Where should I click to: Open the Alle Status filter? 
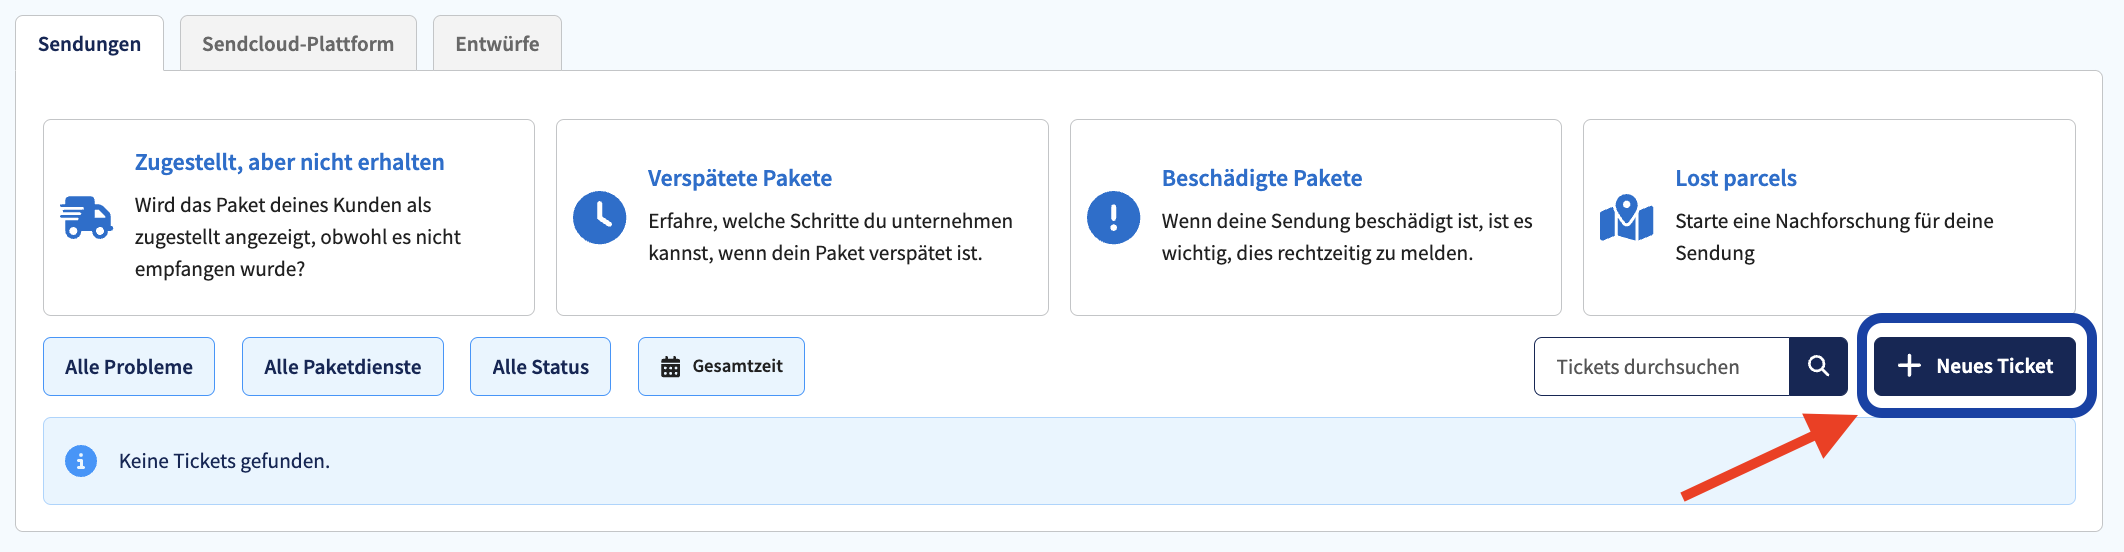[540, 366]
